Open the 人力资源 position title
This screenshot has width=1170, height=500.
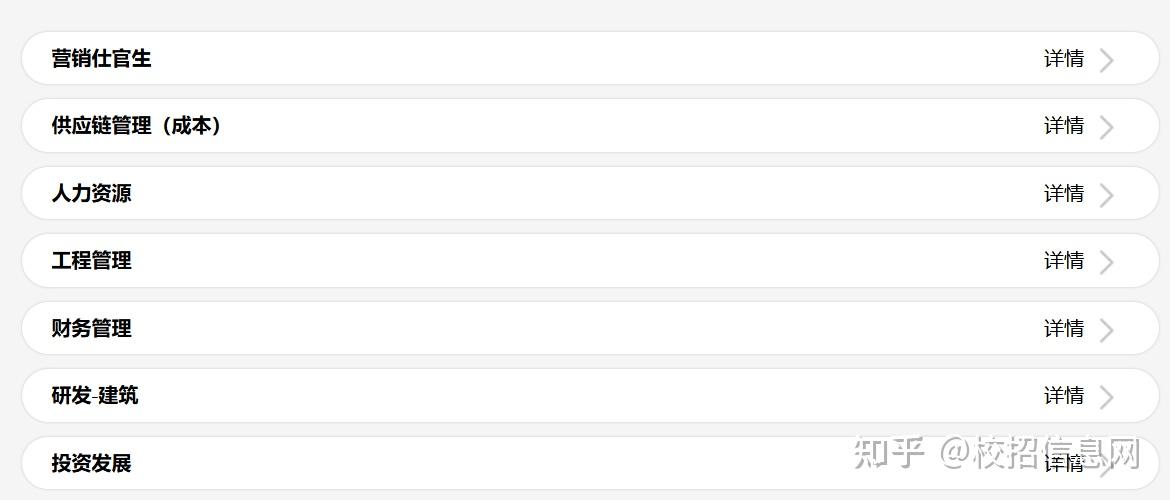click(91, 194)
